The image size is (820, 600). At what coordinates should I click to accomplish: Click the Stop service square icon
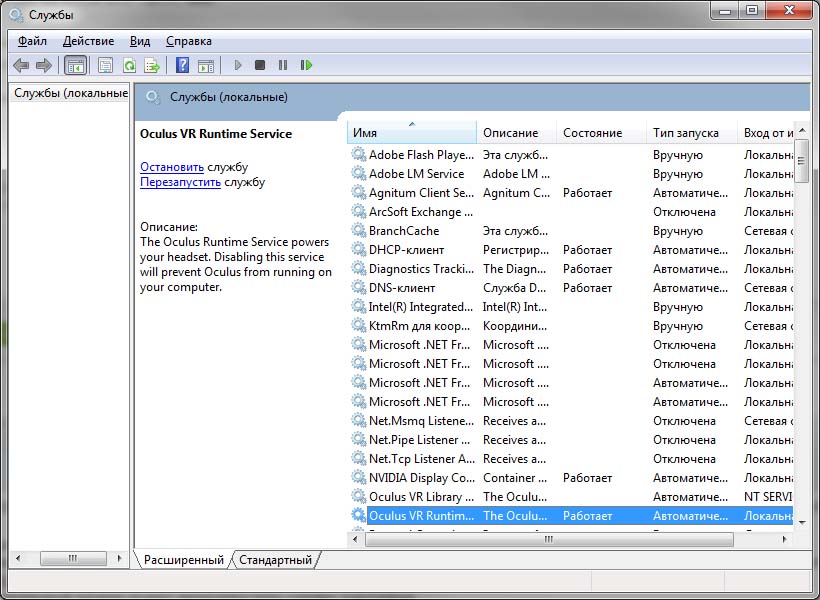click(x=260, y=65)
